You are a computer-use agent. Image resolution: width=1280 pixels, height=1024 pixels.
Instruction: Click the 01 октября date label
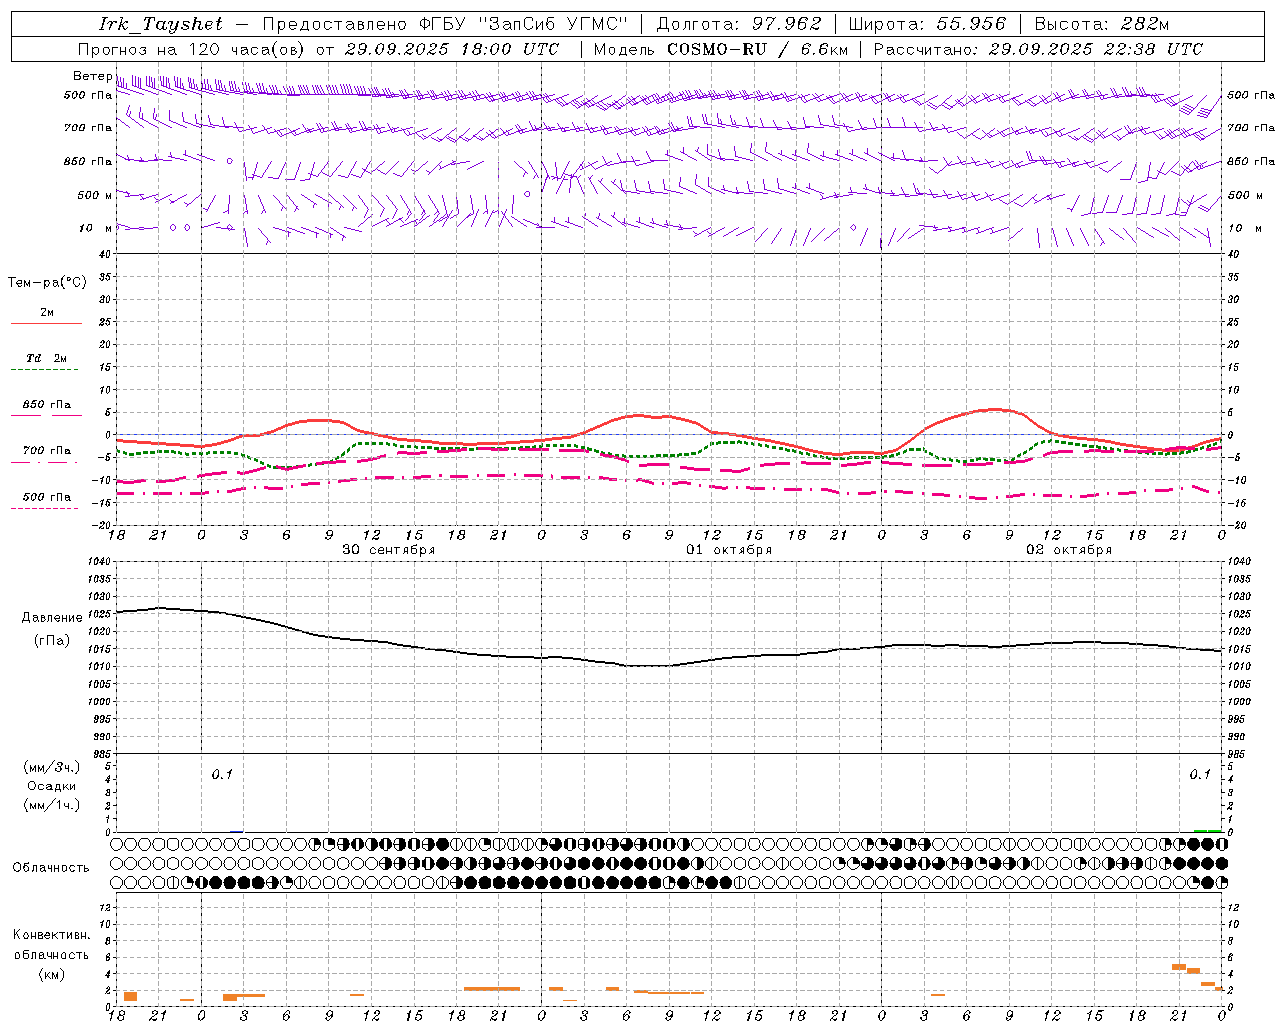click(x=728, y=550)
